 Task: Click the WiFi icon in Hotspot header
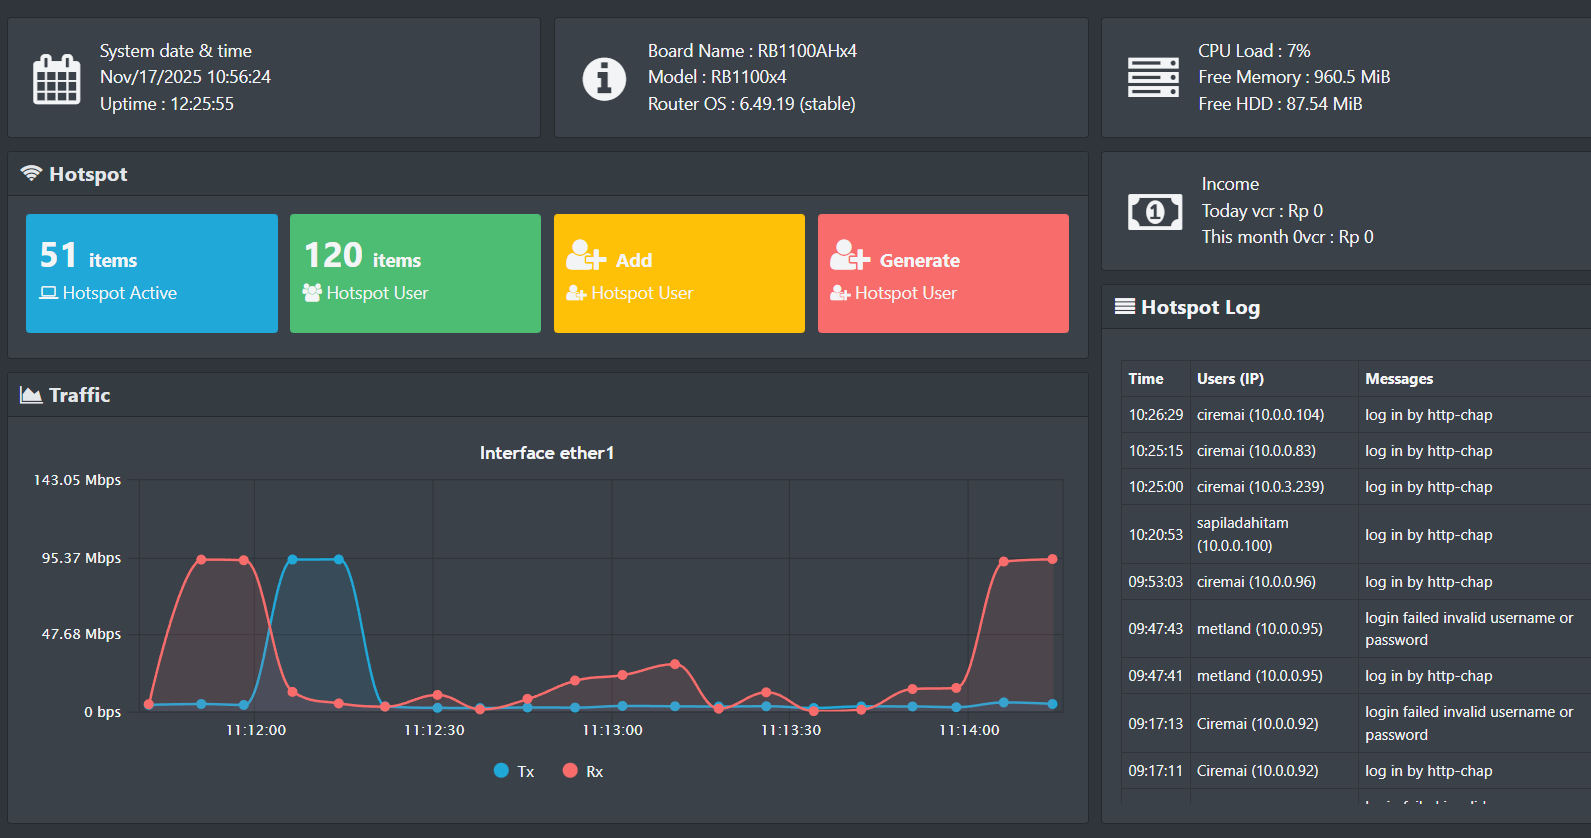click(31, 174)
